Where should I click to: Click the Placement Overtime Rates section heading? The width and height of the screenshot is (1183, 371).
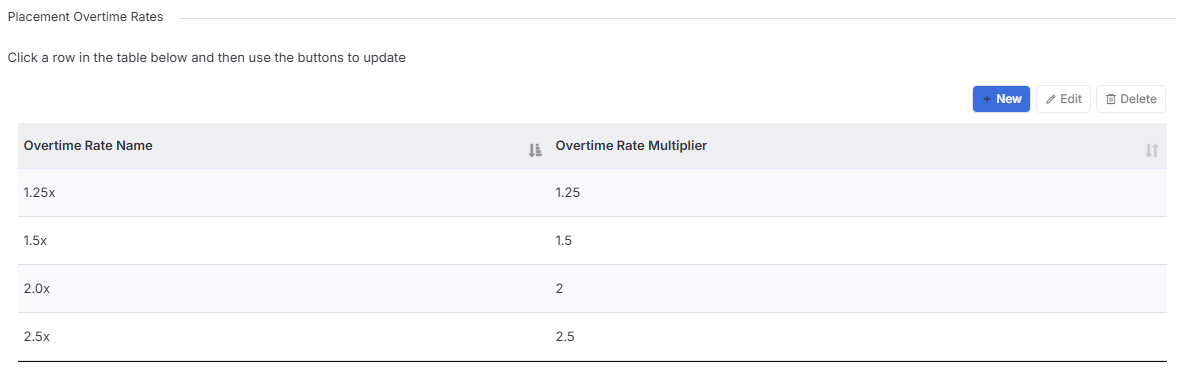(x=85, y=17)
